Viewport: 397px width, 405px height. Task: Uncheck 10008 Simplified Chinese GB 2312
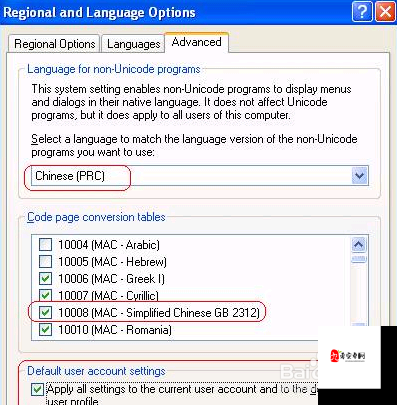pyautogui.click(x=45, y=313)
